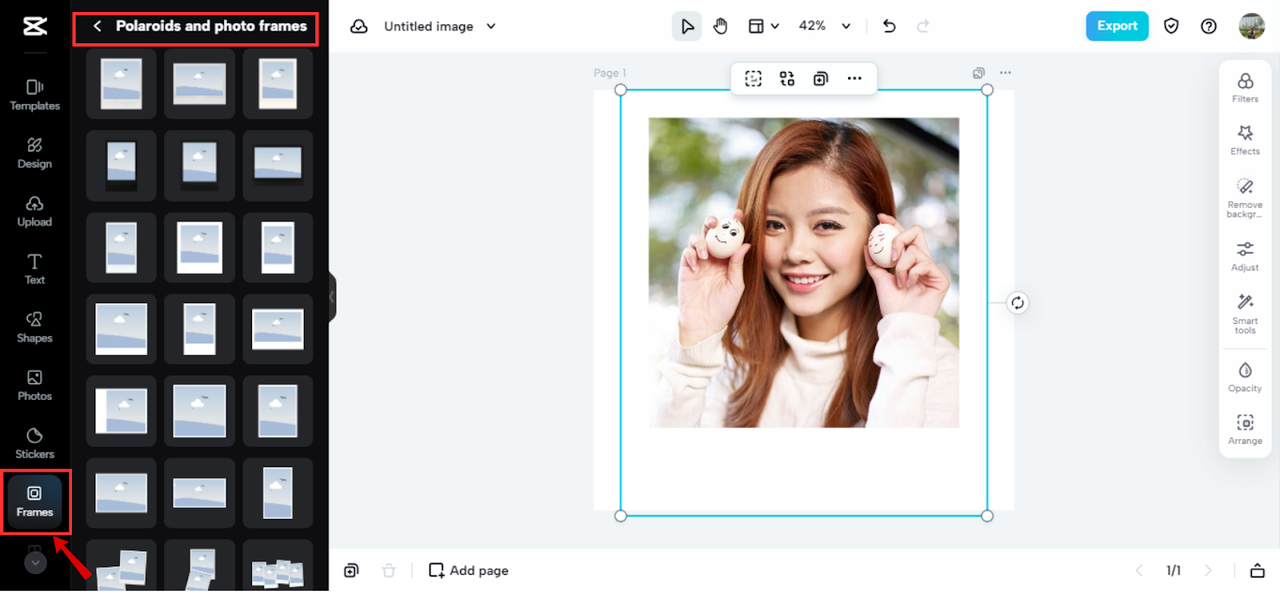Click the rotate handle beside the frame

click(1017, 303)
